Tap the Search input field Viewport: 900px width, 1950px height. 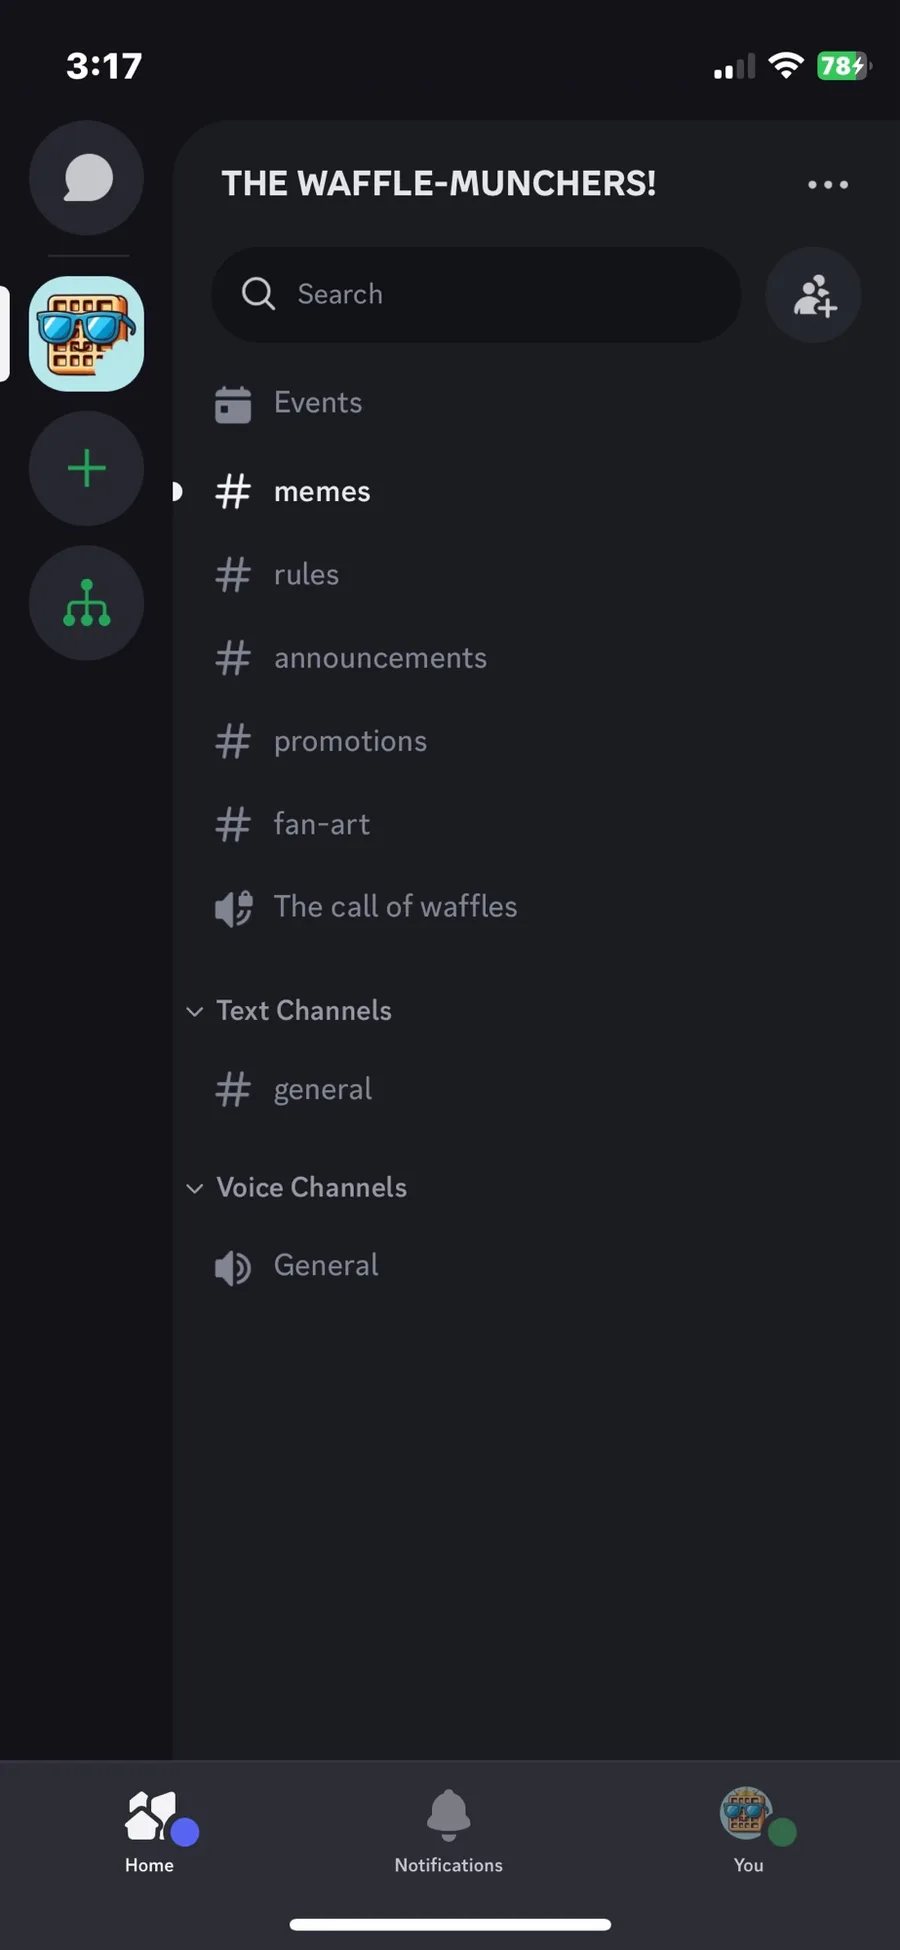point(476,295)
